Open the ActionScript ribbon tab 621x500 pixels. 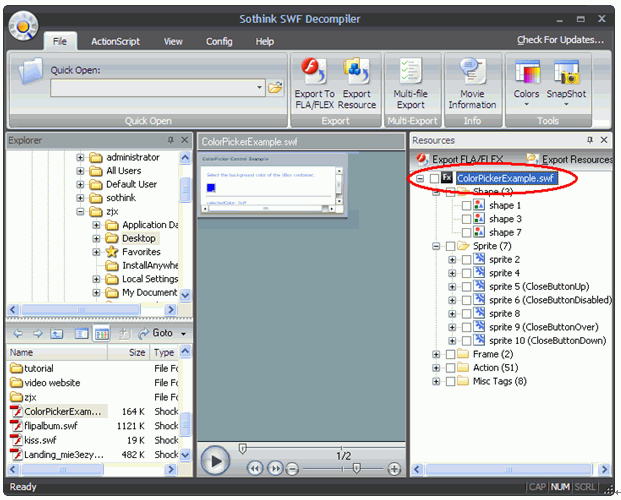[116, 41]
